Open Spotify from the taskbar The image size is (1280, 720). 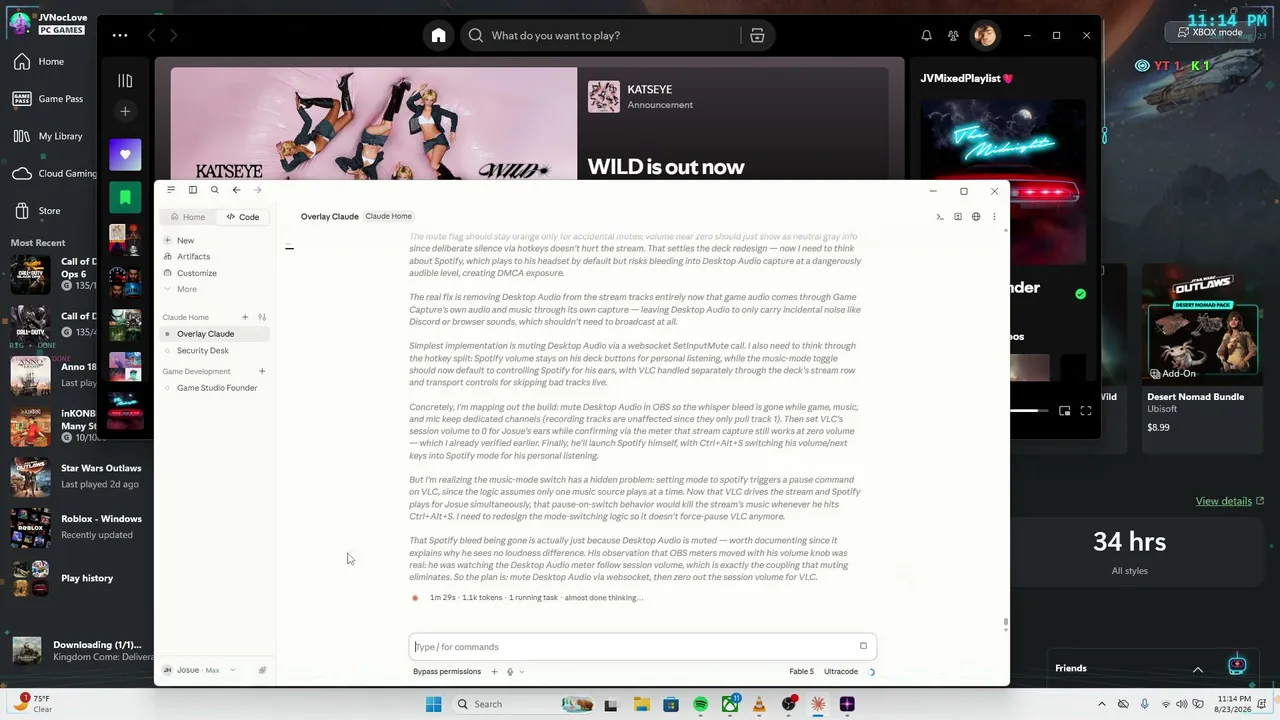700,704
